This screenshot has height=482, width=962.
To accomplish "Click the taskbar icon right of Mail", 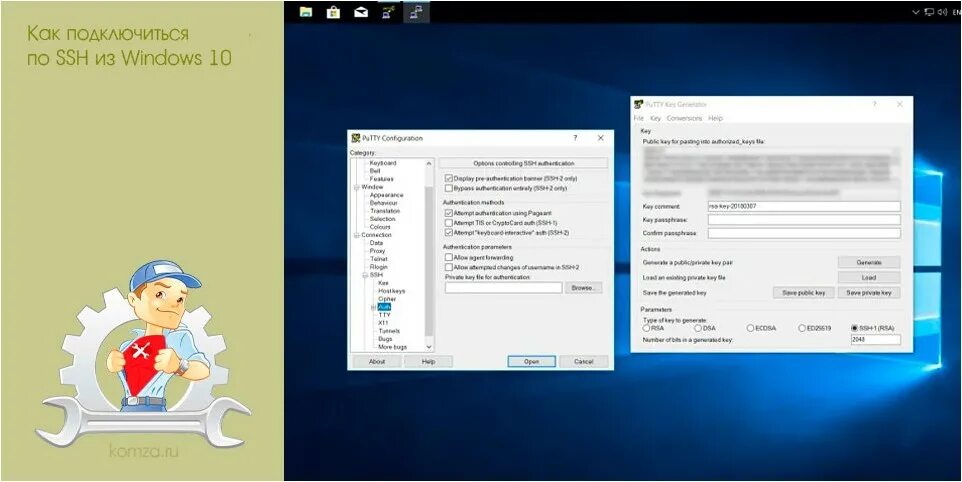I will point(388,11).
